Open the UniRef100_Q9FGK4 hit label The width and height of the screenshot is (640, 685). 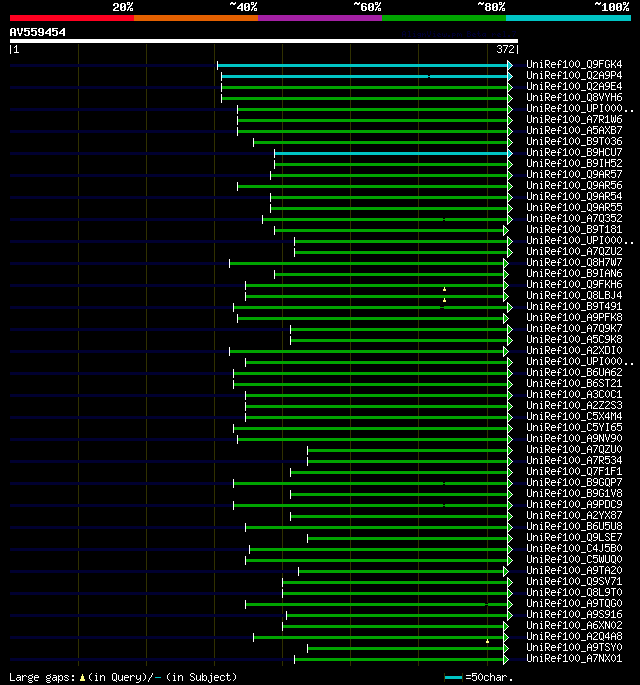(x=574, y=65)
